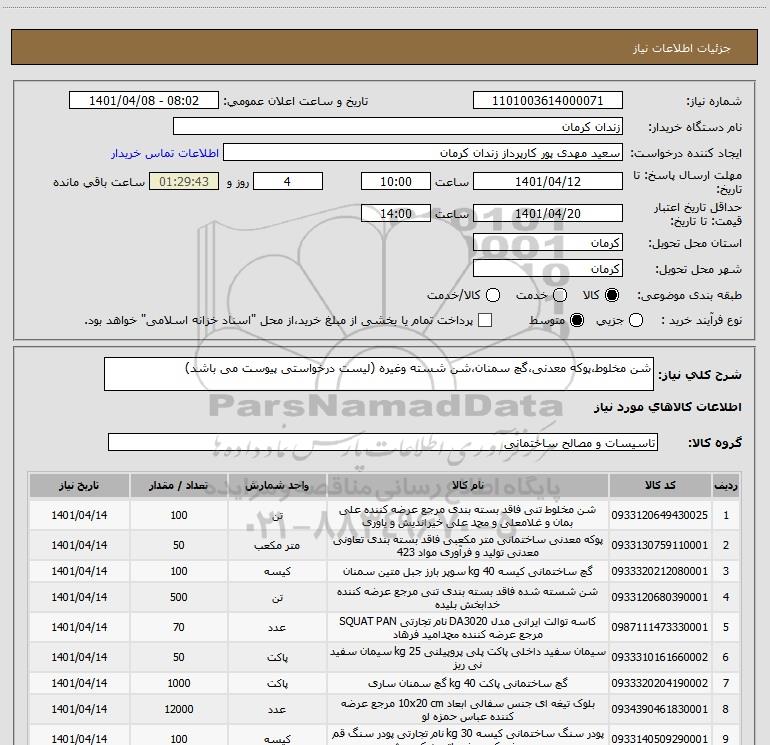This screenshot has width=770, height=745.
Task: Select the کالا radio button
Action: tap(612, 295)
